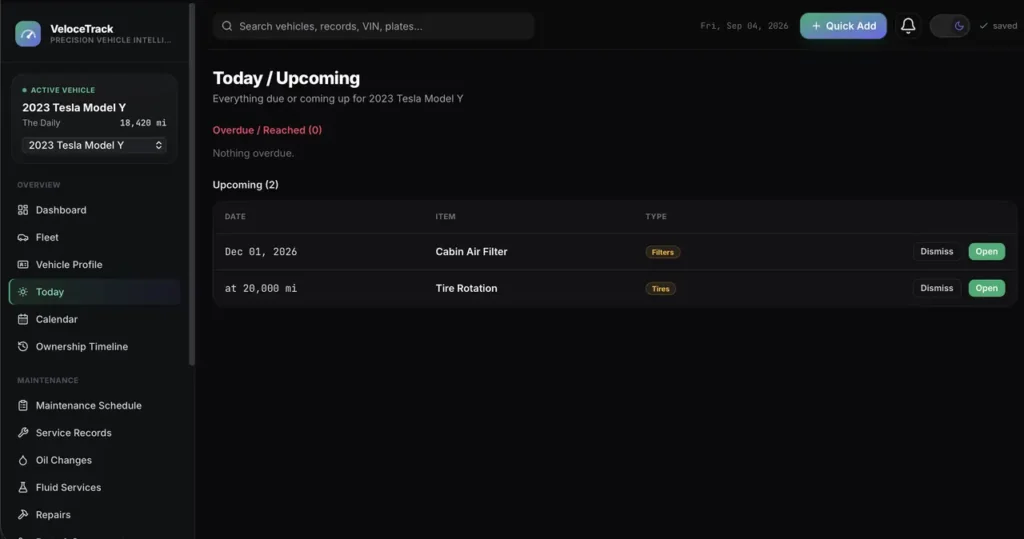Screen dimensions: 1024x539
Task: Toggle dark mode moon switch
Action: click(x=950, y=26)
